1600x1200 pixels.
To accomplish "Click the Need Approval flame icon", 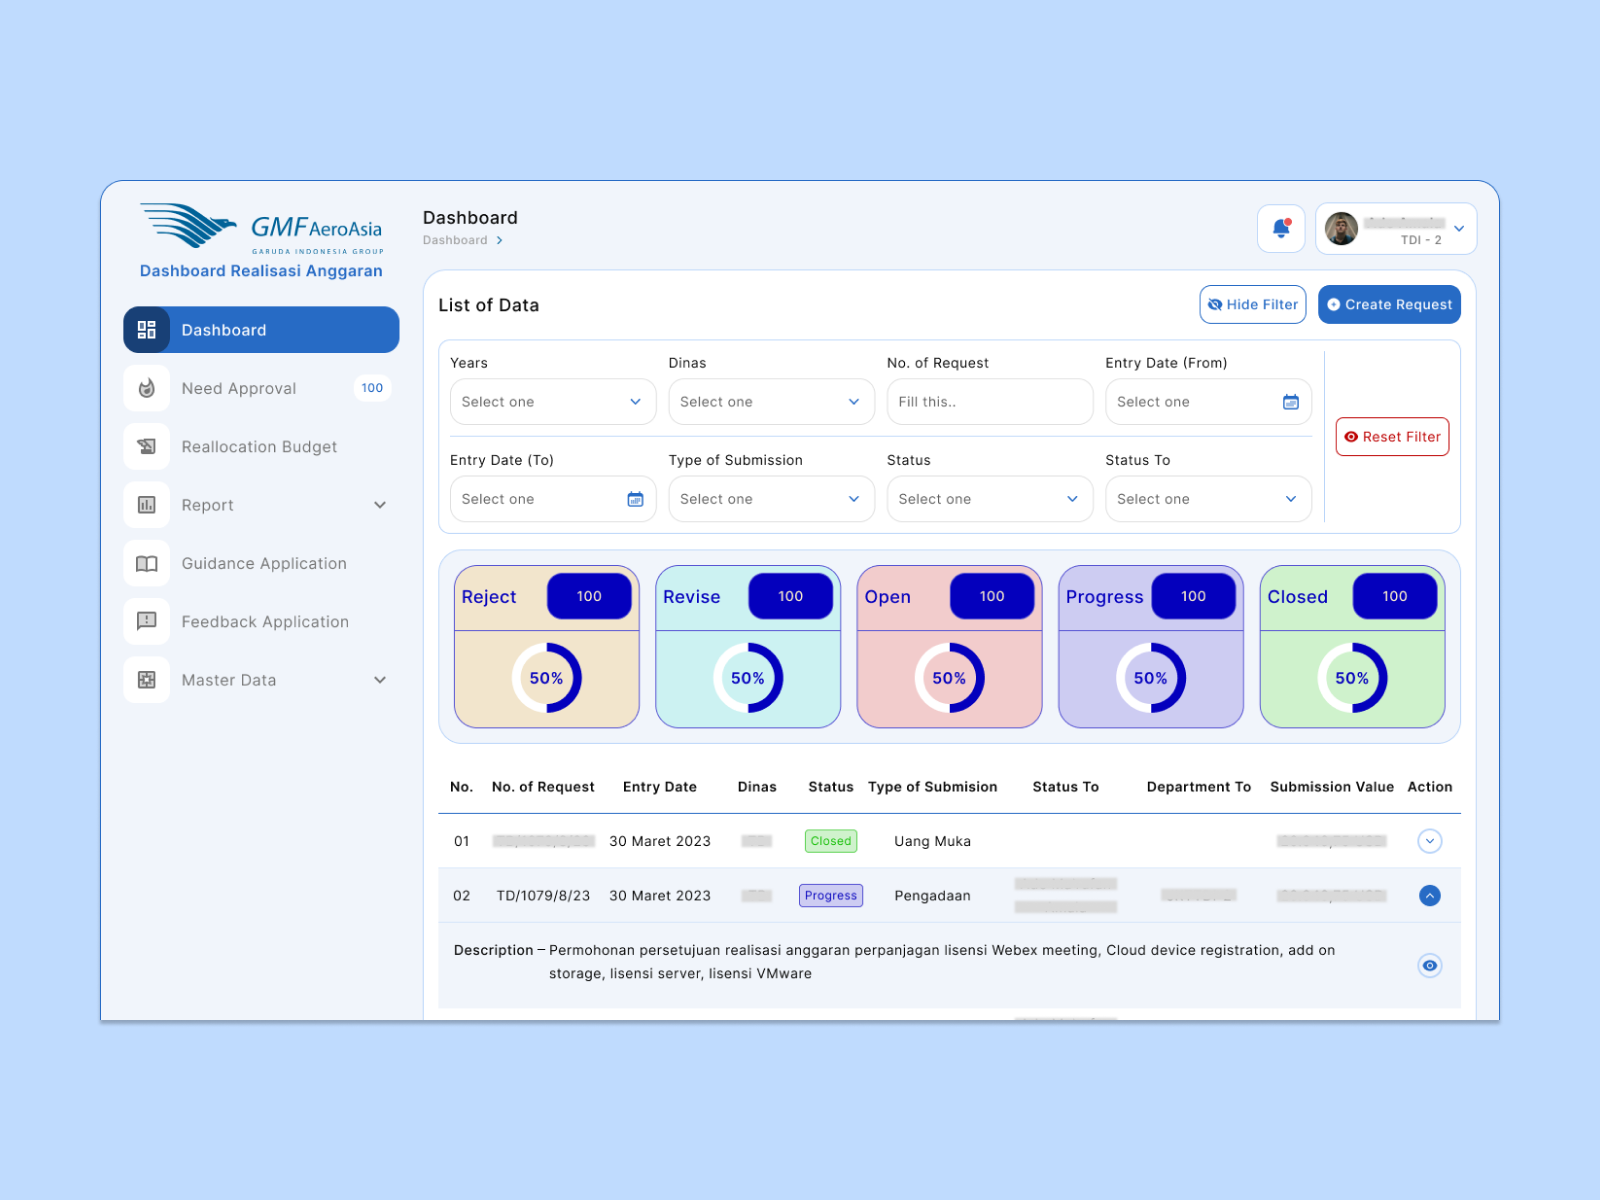I will 147,388.
